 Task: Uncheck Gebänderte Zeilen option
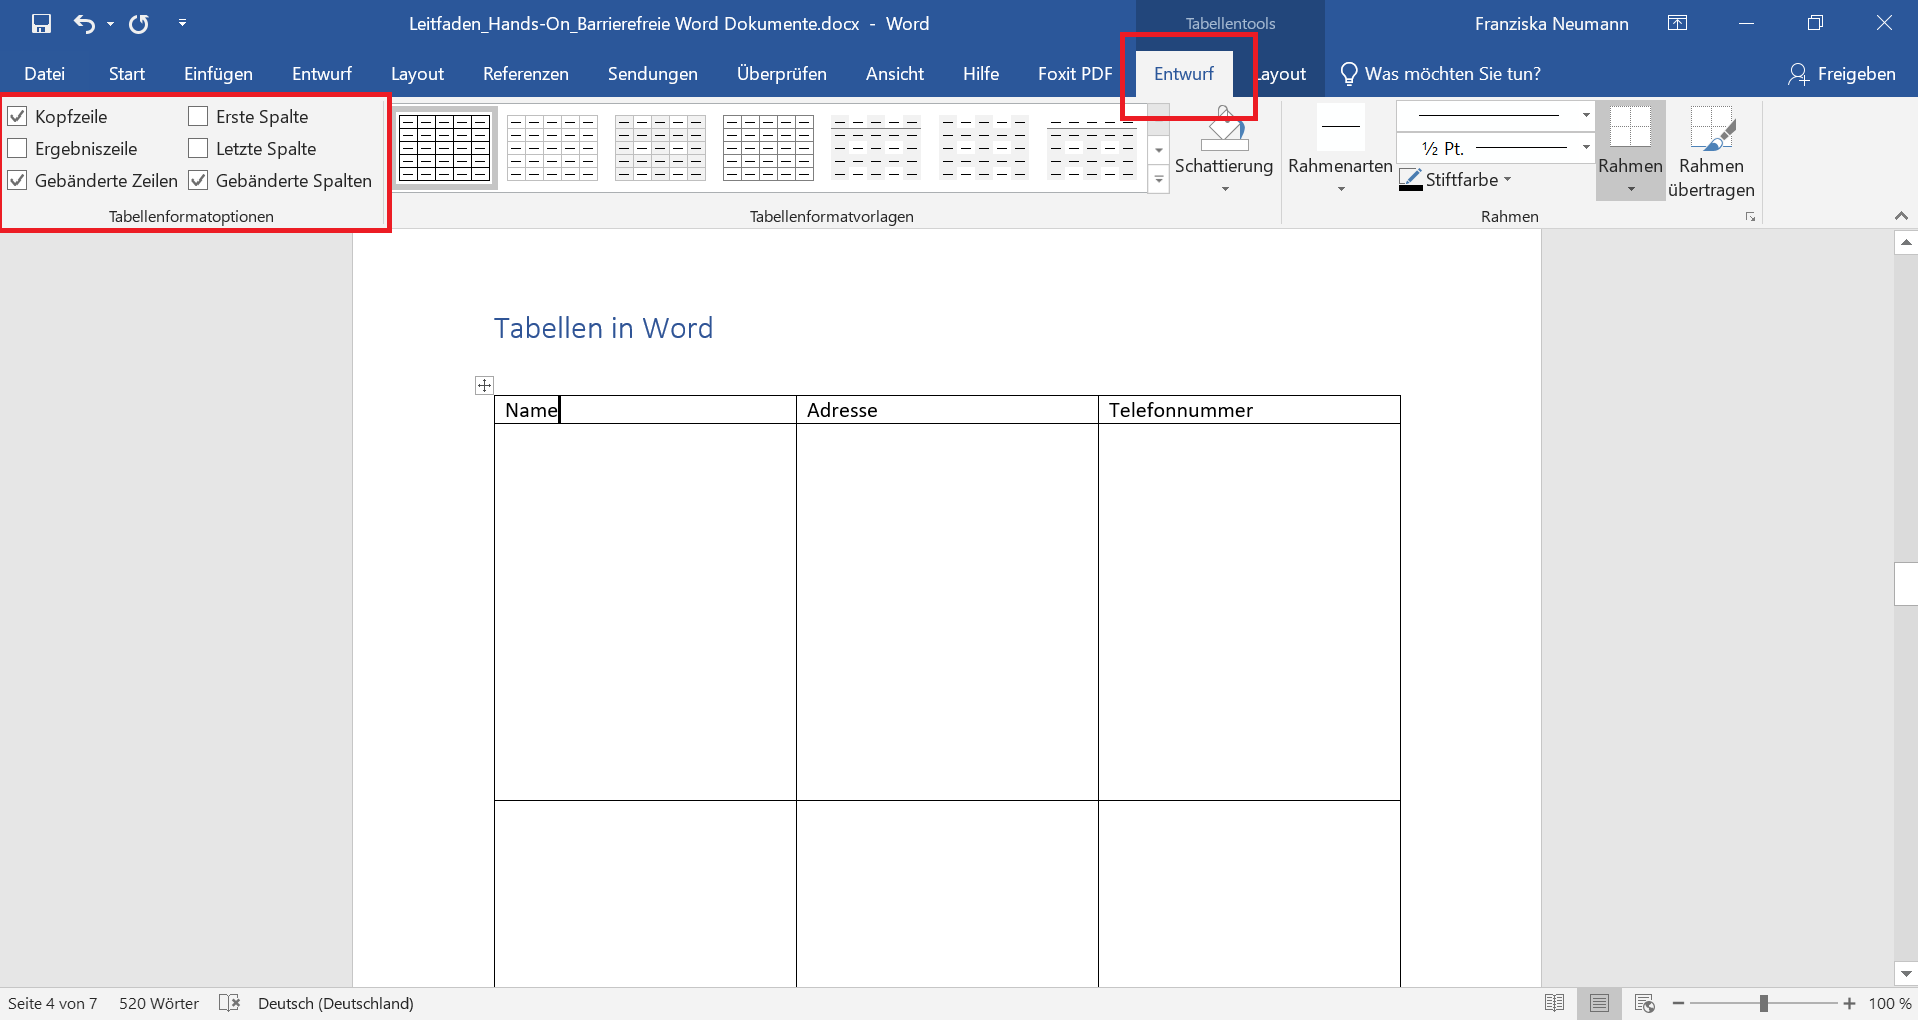(17, 180)
